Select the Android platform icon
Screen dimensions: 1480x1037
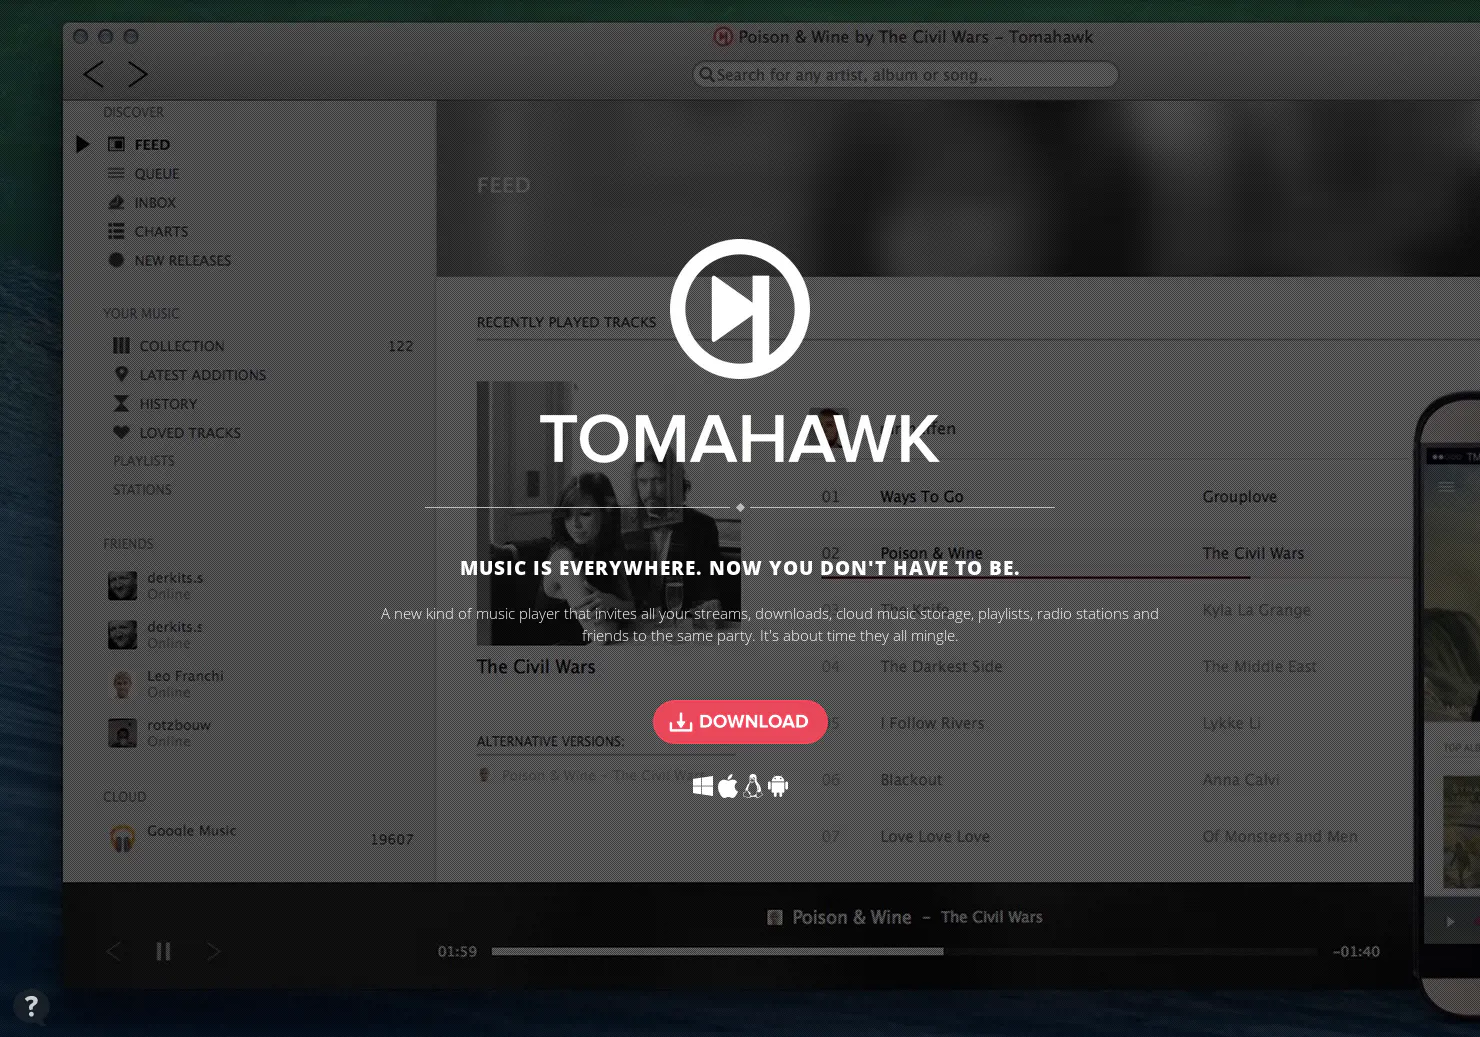[x=778, y=787]
